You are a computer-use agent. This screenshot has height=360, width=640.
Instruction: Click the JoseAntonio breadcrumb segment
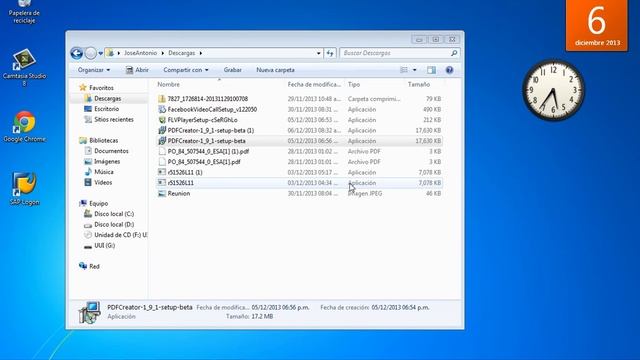click(x=140, y=53)
